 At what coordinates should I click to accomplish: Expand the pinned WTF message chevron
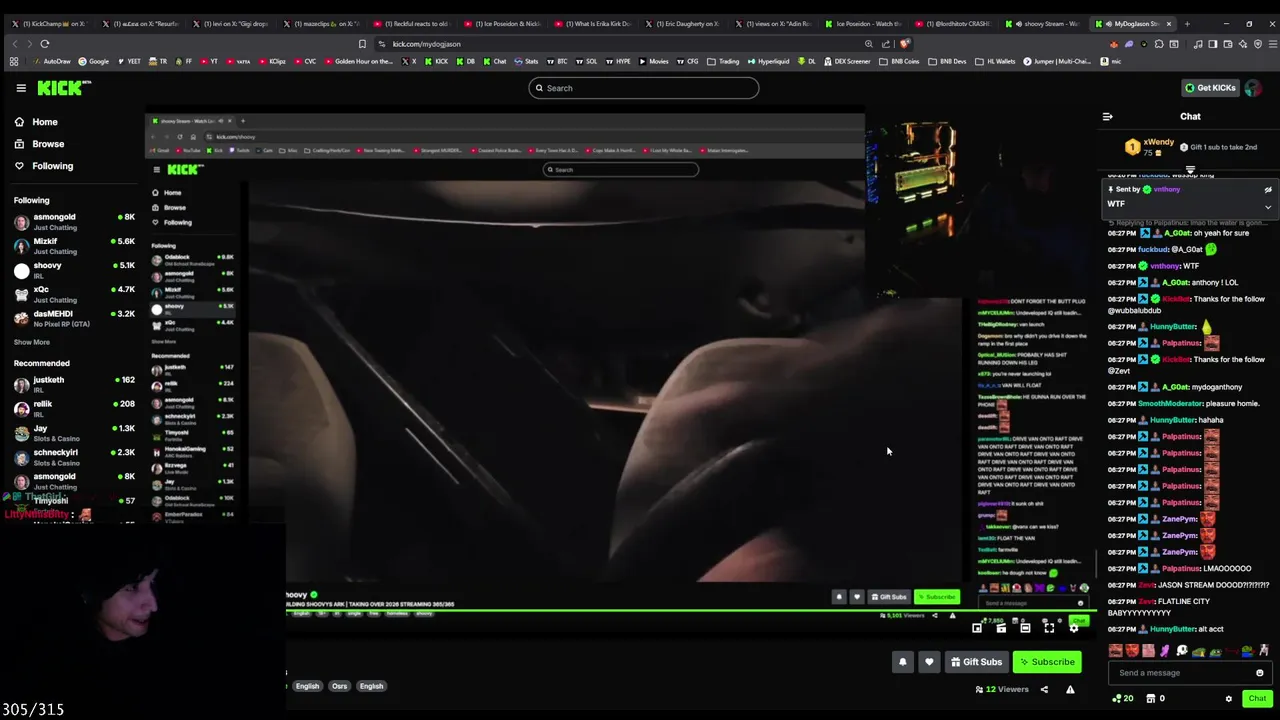tap(1268, 207)
